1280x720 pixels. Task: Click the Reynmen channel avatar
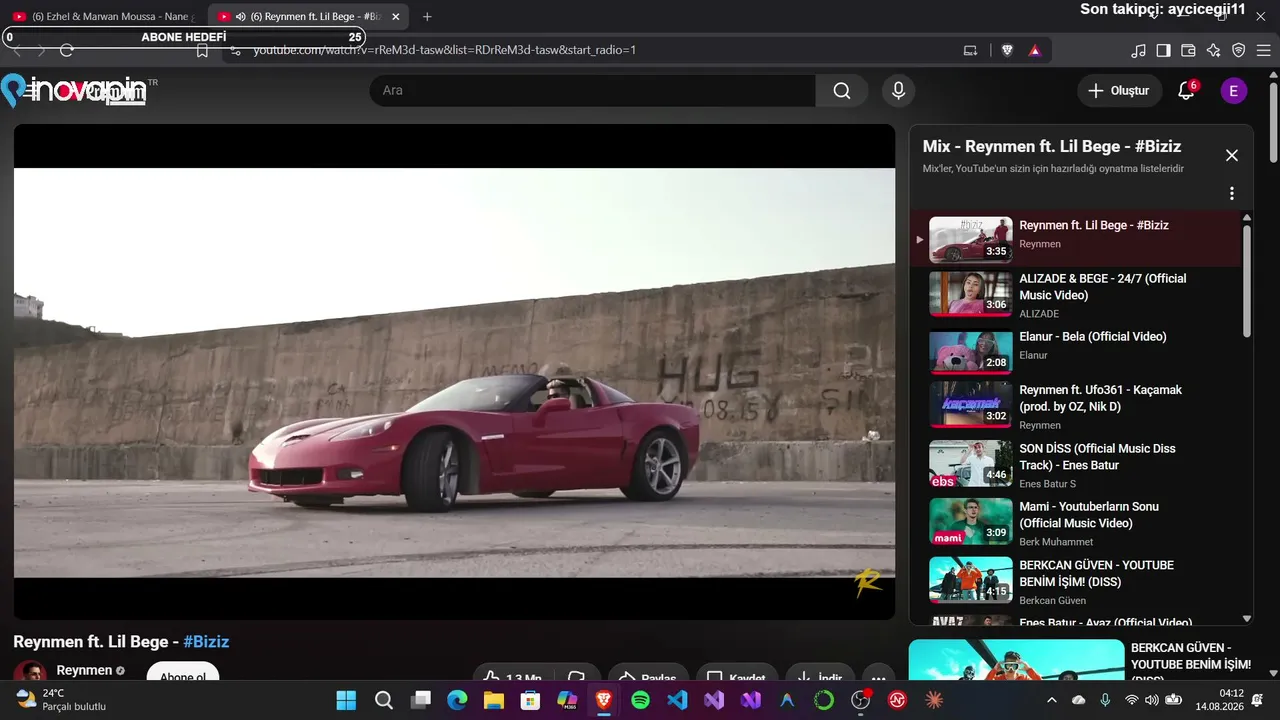(30, 672)
